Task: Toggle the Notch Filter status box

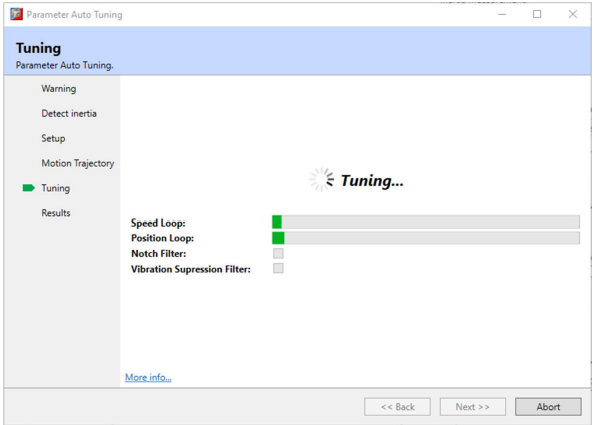Action: (x=278, y=253)
